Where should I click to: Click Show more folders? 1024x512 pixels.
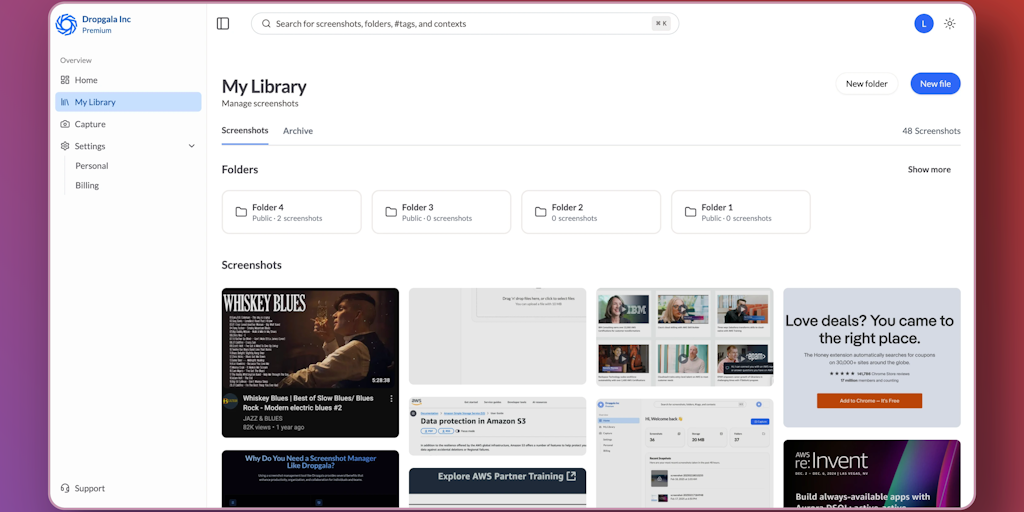[x=929, y=170]
